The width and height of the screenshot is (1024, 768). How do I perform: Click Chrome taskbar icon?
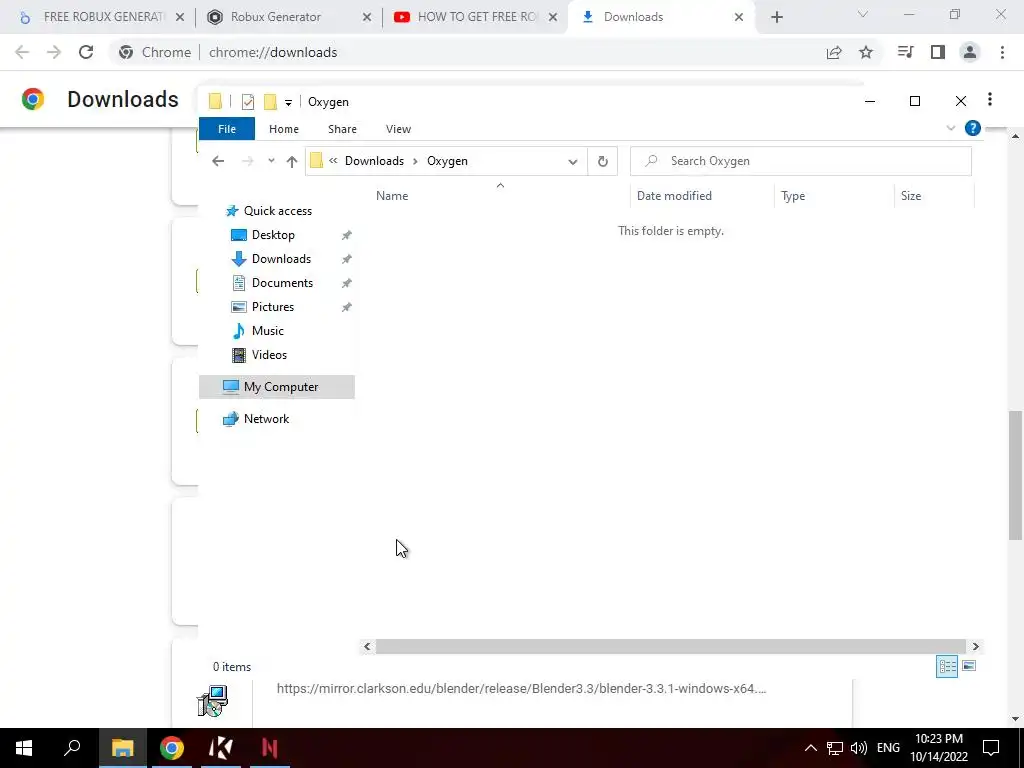coord(172,748)
